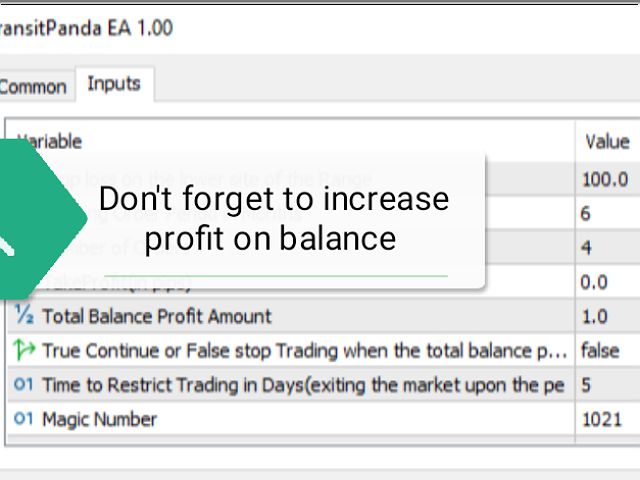The image size is (640, 480).
Task: Click the Total Balance Profit Amount icon
Action: tap(24, 316)
